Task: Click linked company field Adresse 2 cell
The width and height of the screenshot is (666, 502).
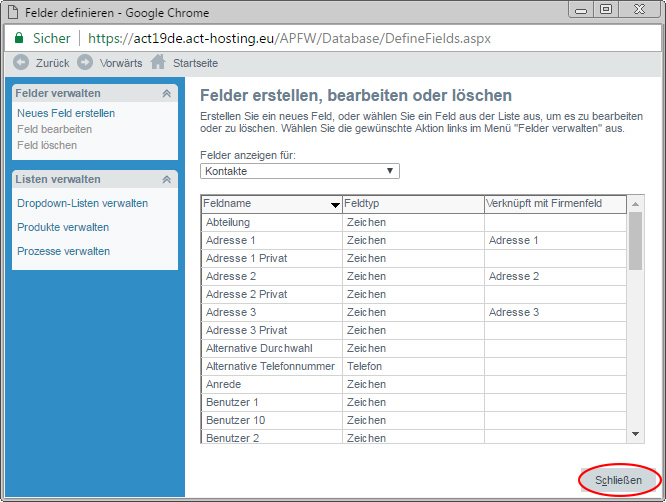Action: 555,276
